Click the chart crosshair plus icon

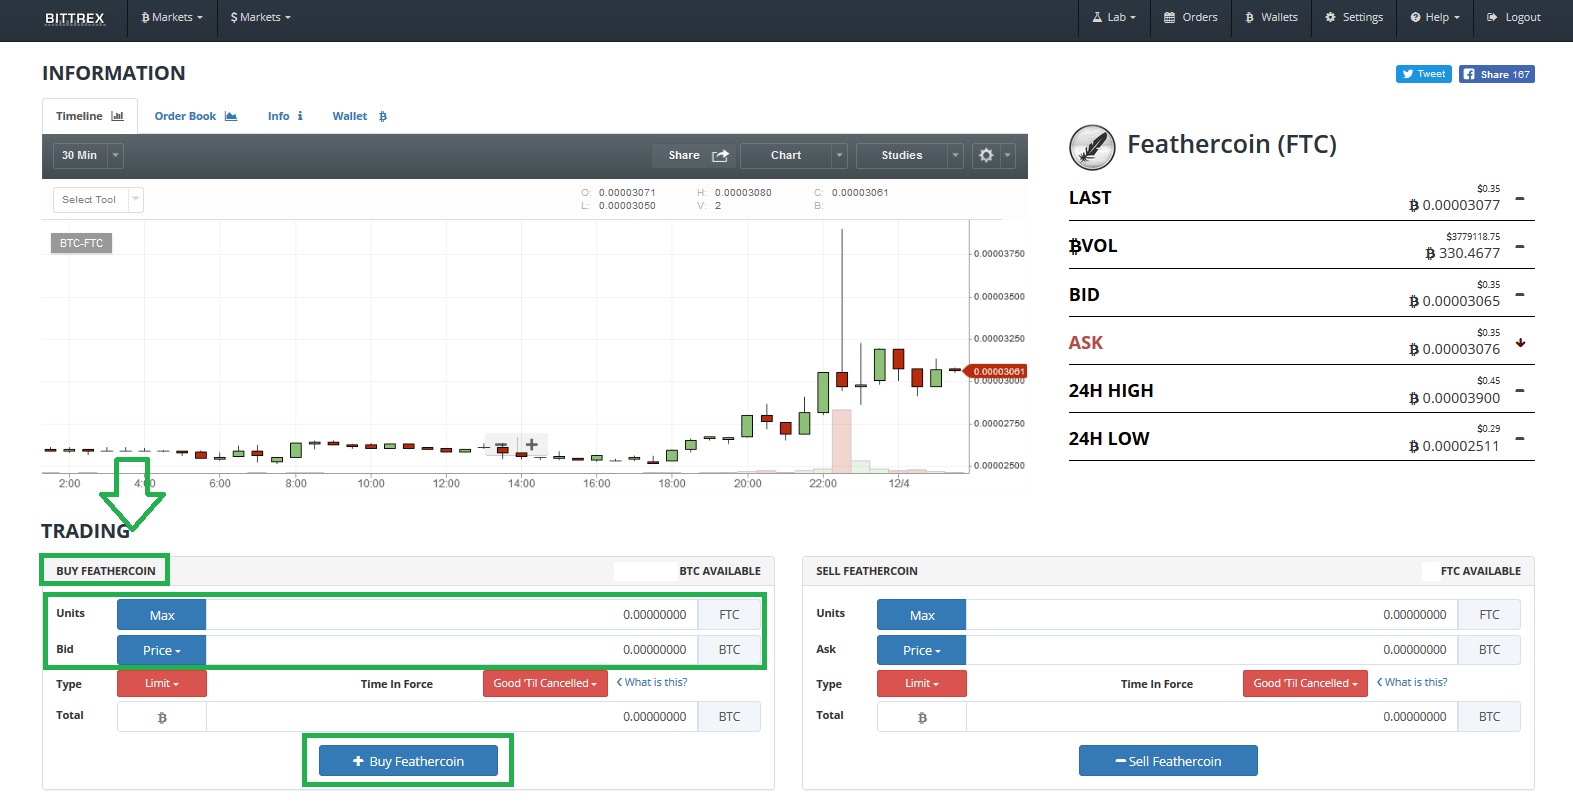tap(532, 444)
